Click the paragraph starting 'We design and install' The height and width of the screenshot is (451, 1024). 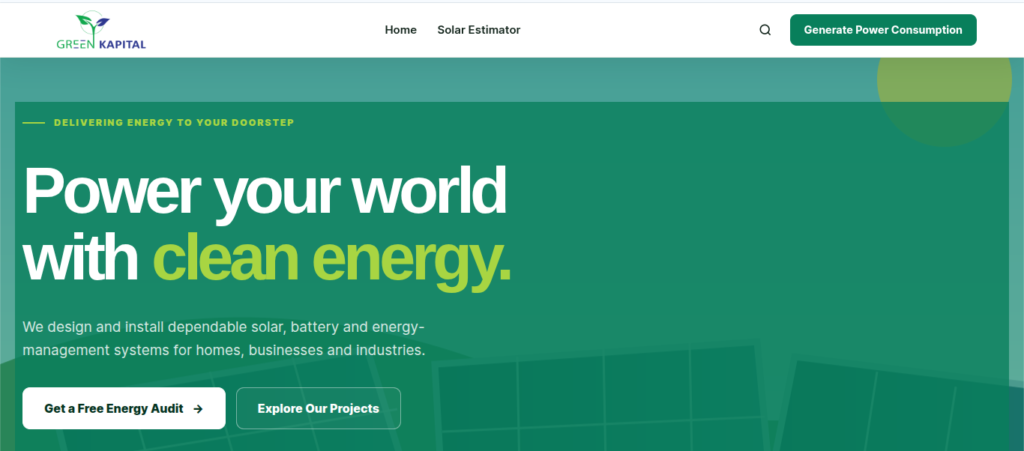coord(224,338)
